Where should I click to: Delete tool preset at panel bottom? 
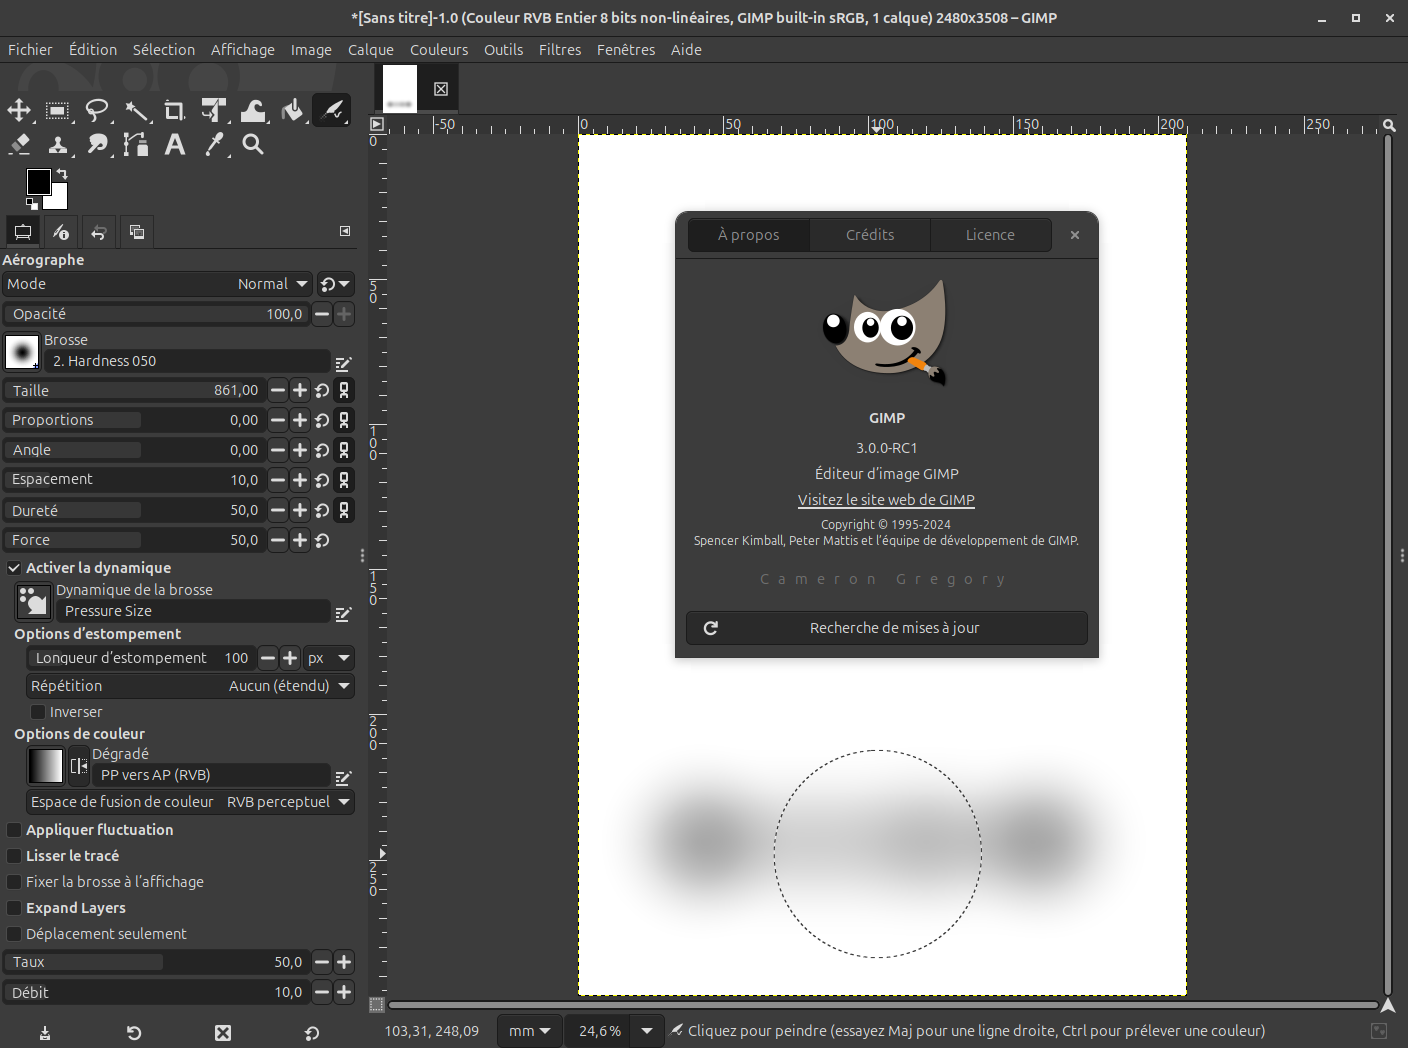[x=223, y=1033]
